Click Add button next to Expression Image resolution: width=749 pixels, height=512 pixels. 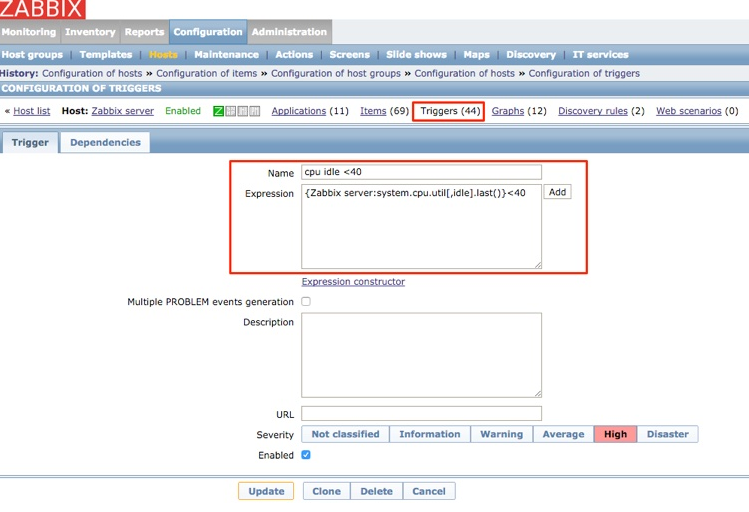[557, 192]
